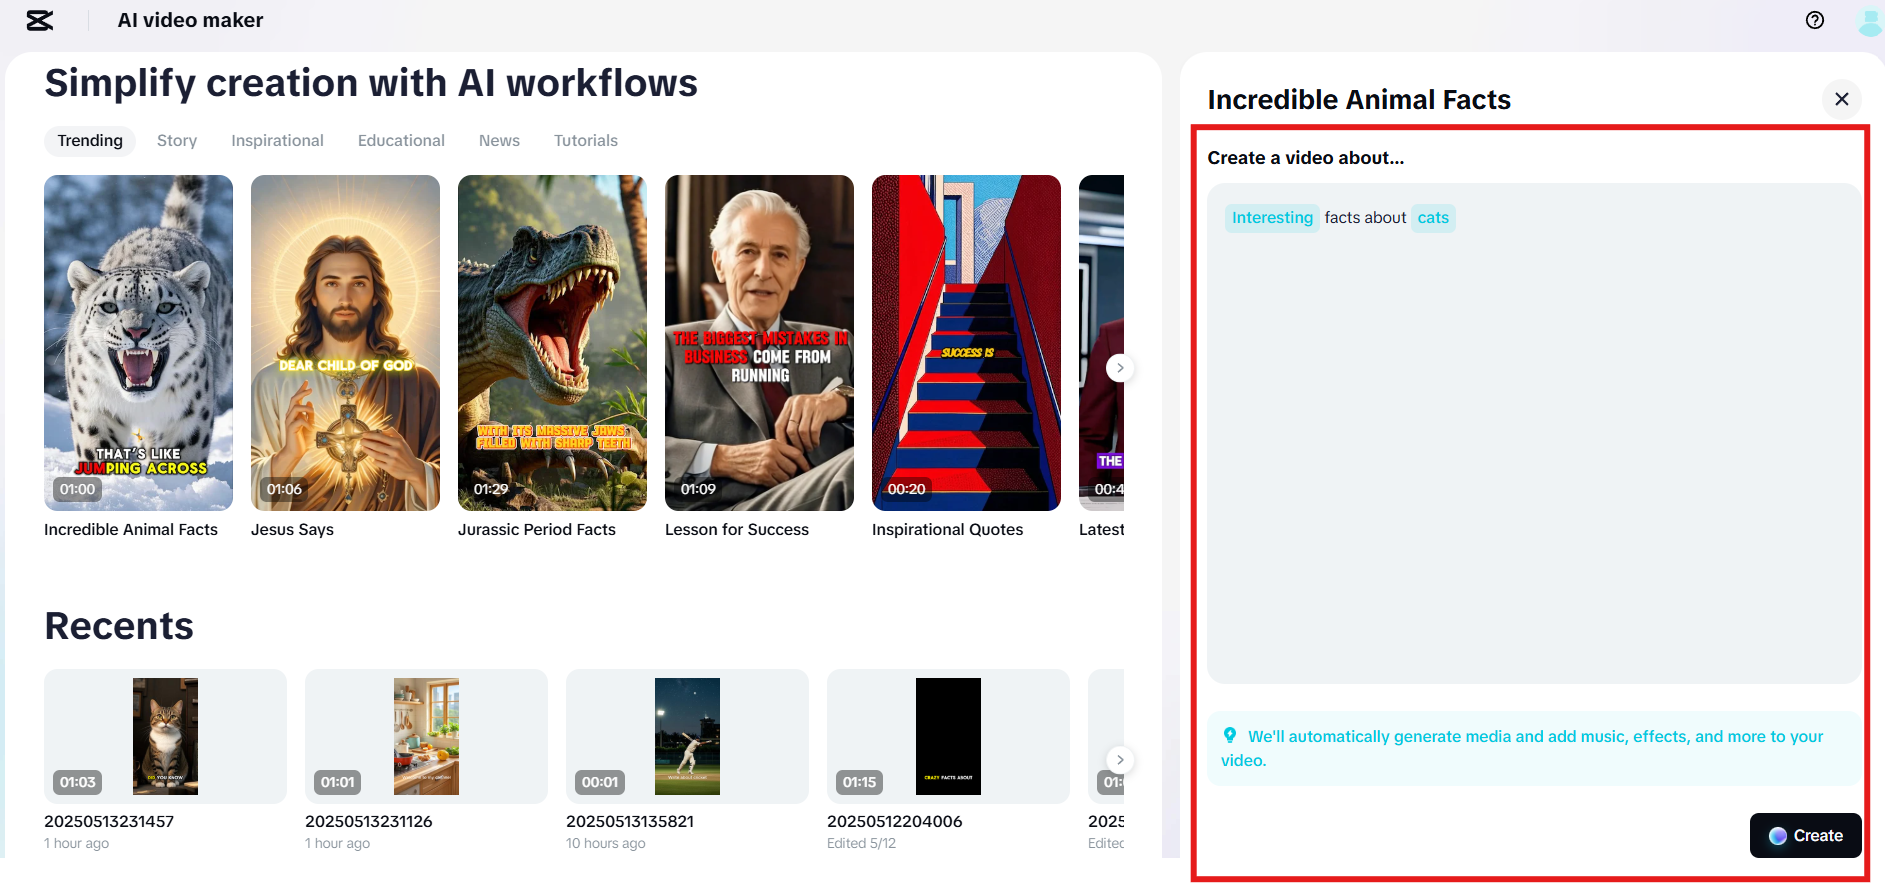The width and height of the screenshot is (1885, 883).
Task: Open the help question mark icon
Action: point(1815,20)
